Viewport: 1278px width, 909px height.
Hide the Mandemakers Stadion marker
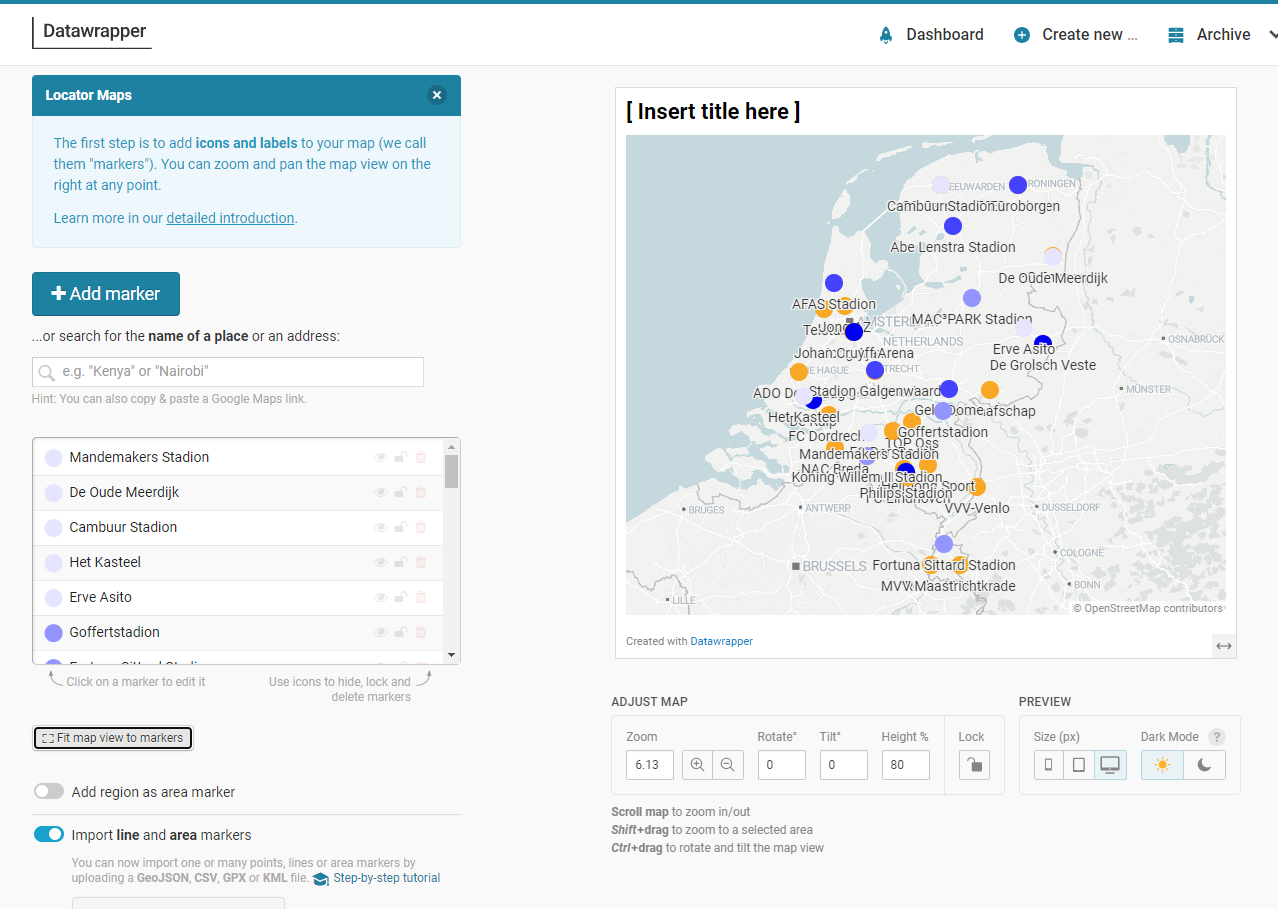tap(381, 457)
